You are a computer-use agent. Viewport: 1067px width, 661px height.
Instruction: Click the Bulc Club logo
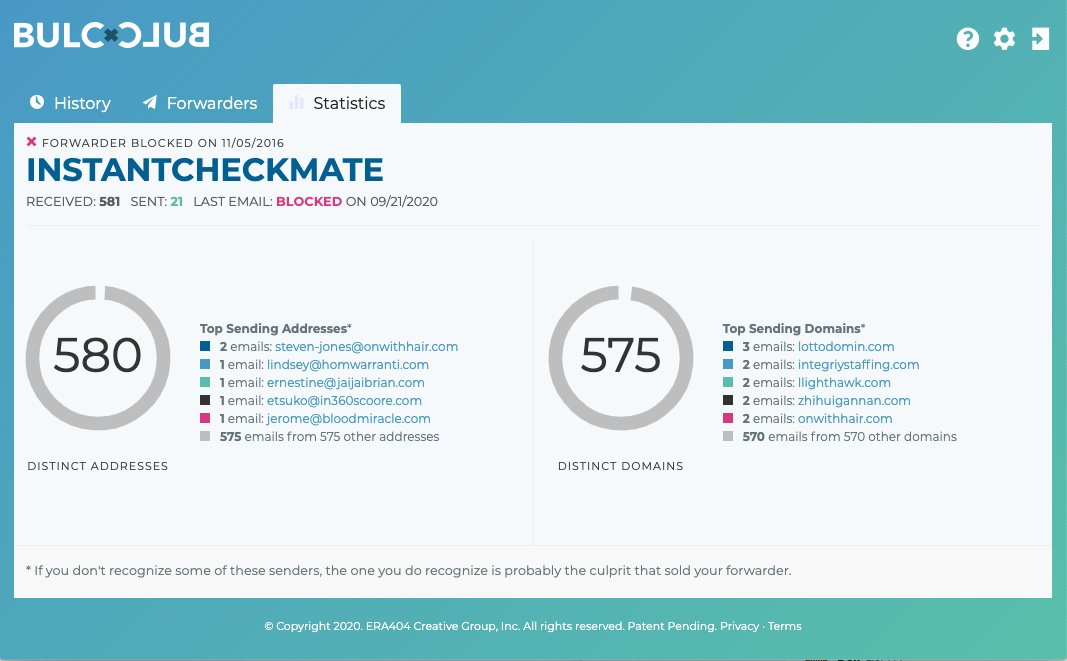[112, 35]
